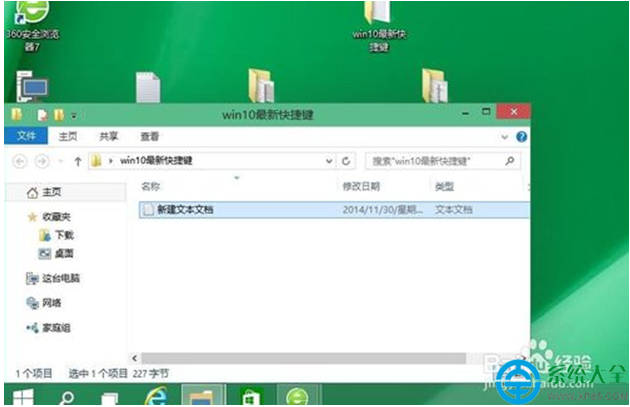Click the properties icon in title bar

[42, 115]
